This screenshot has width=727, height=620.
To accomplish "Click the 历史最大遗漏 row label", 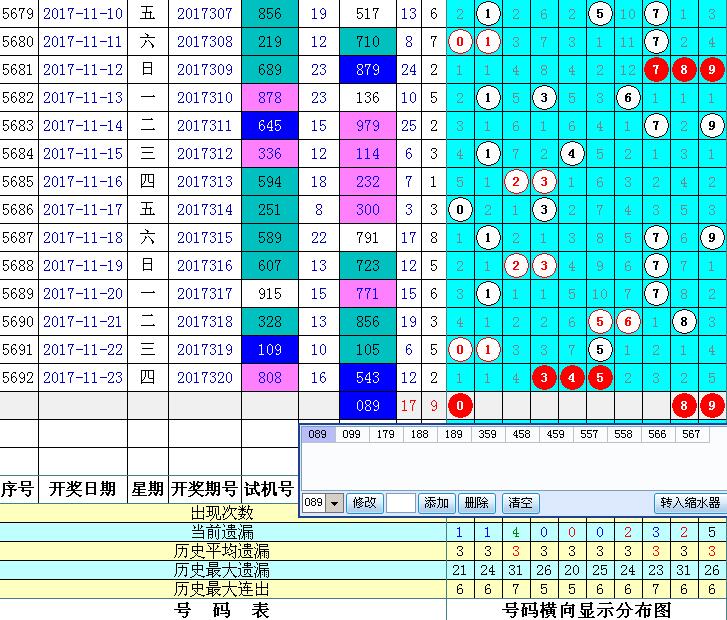I will coord(222,570).
